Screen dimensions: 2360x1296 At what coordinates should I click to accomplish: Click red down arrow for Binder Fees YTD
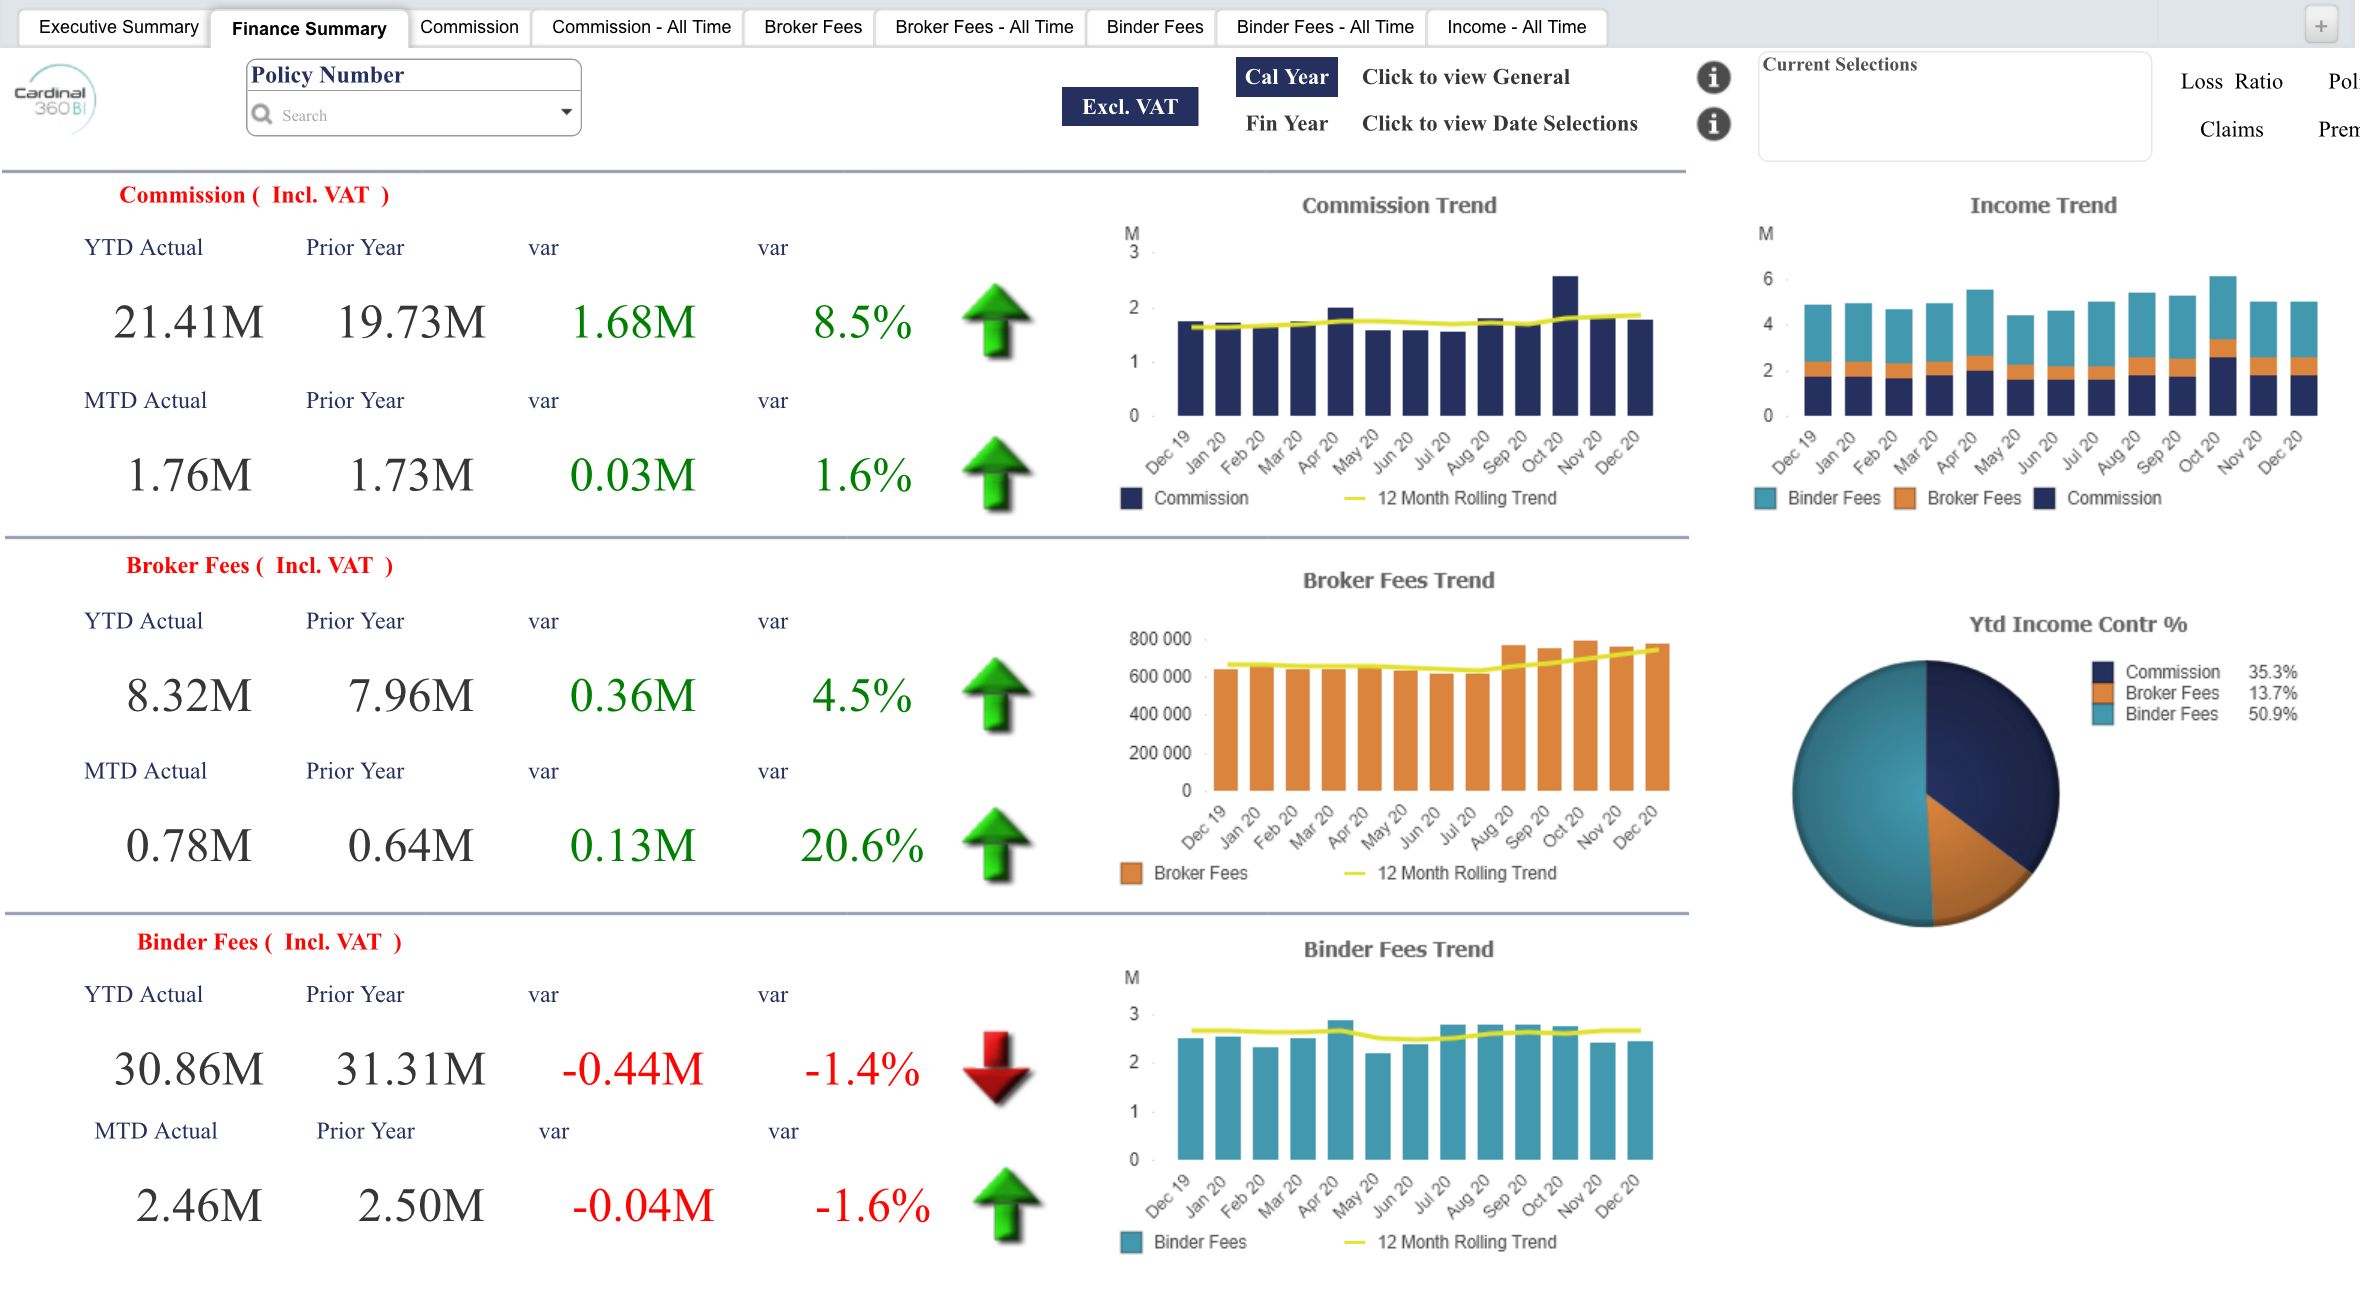(996, 1068)
